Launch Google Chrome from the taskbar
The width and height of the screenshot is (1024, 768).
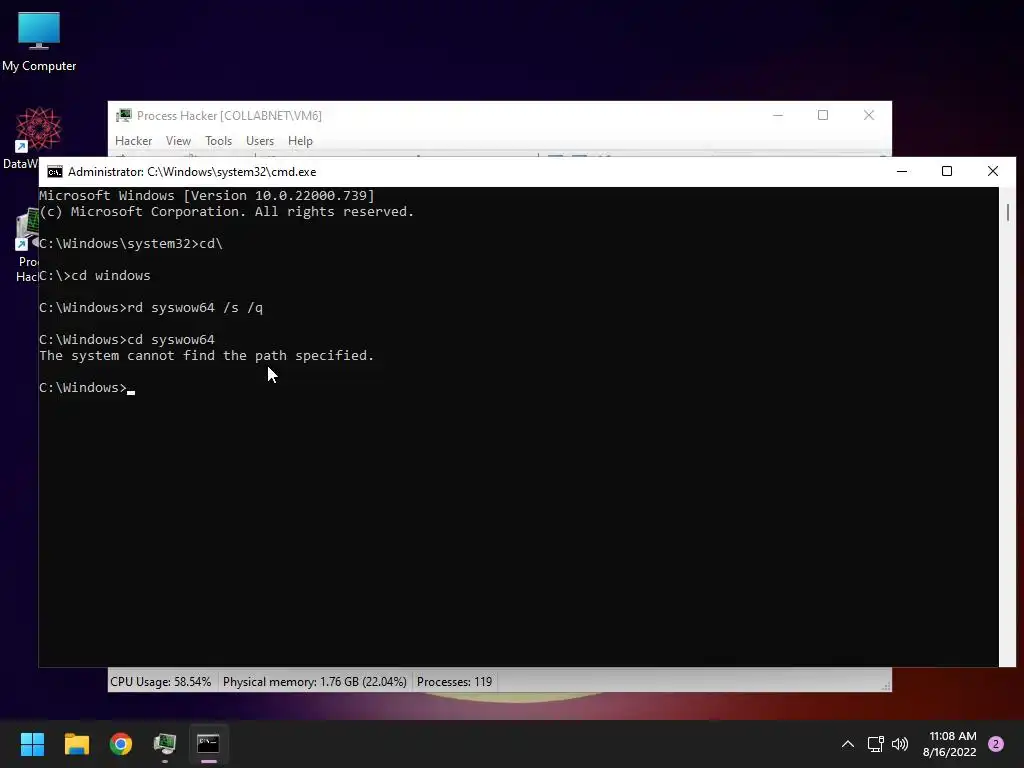tap(121, 744)
